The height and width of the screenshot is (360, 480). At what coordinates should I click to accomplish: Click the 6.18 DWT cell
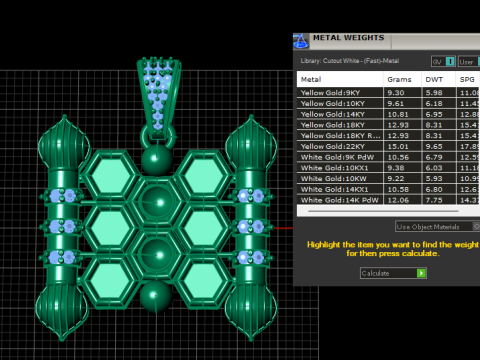(x=438, y=103)
